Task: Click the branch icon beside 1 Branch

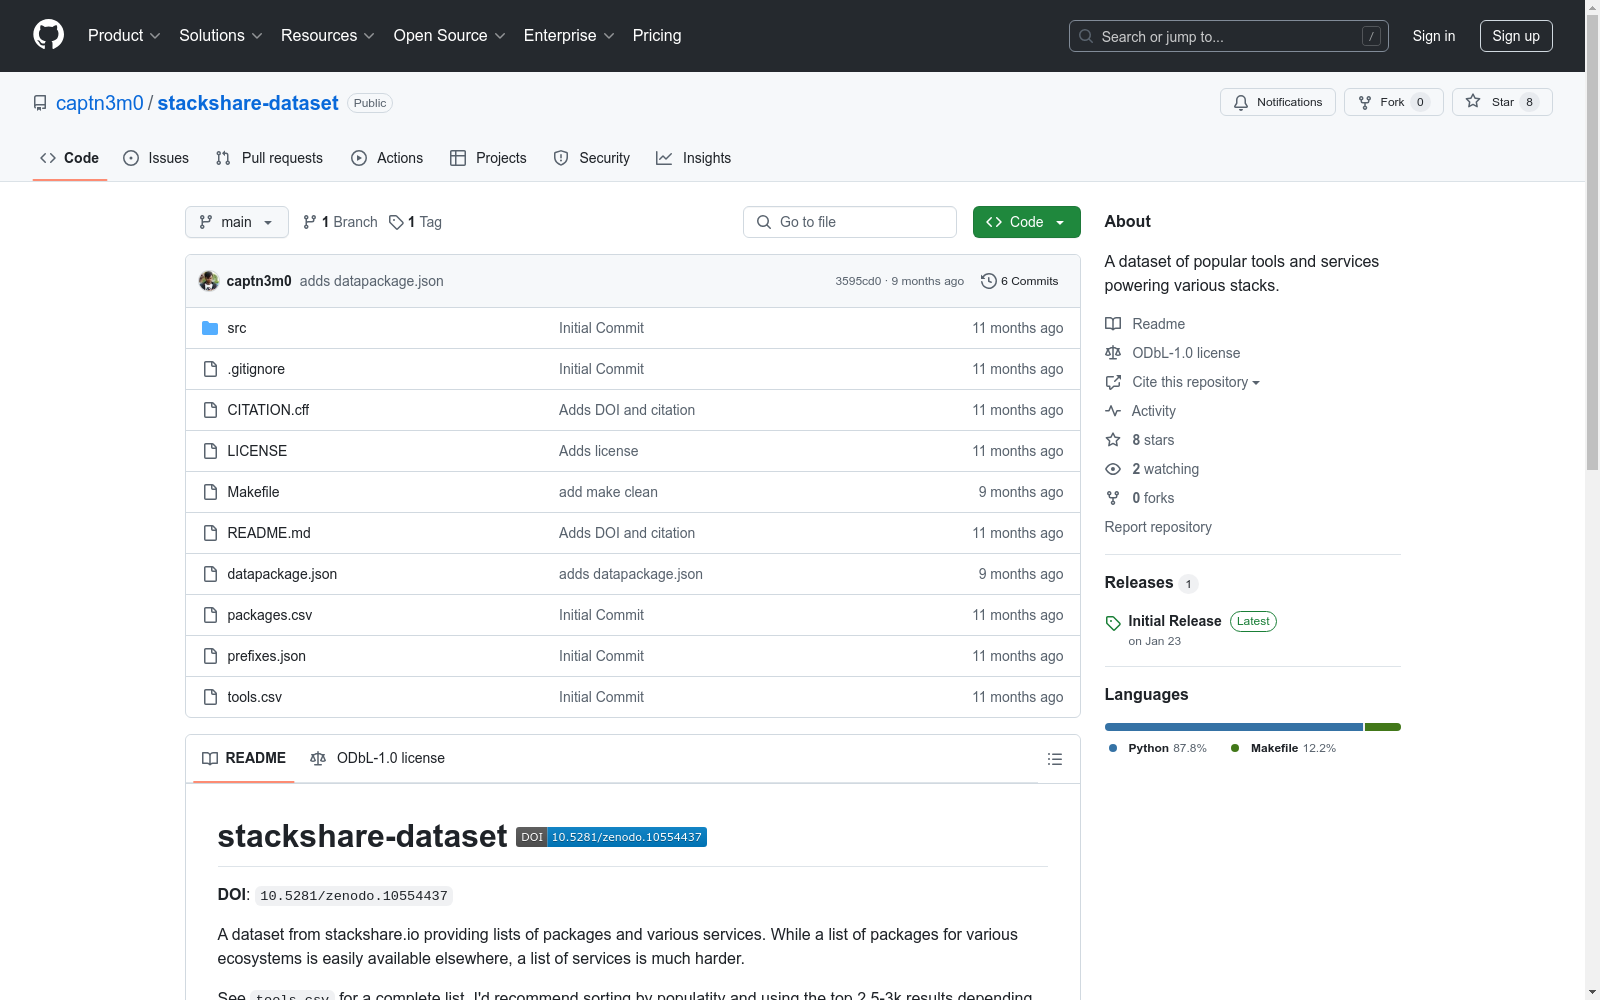Action: pos(310,222)
